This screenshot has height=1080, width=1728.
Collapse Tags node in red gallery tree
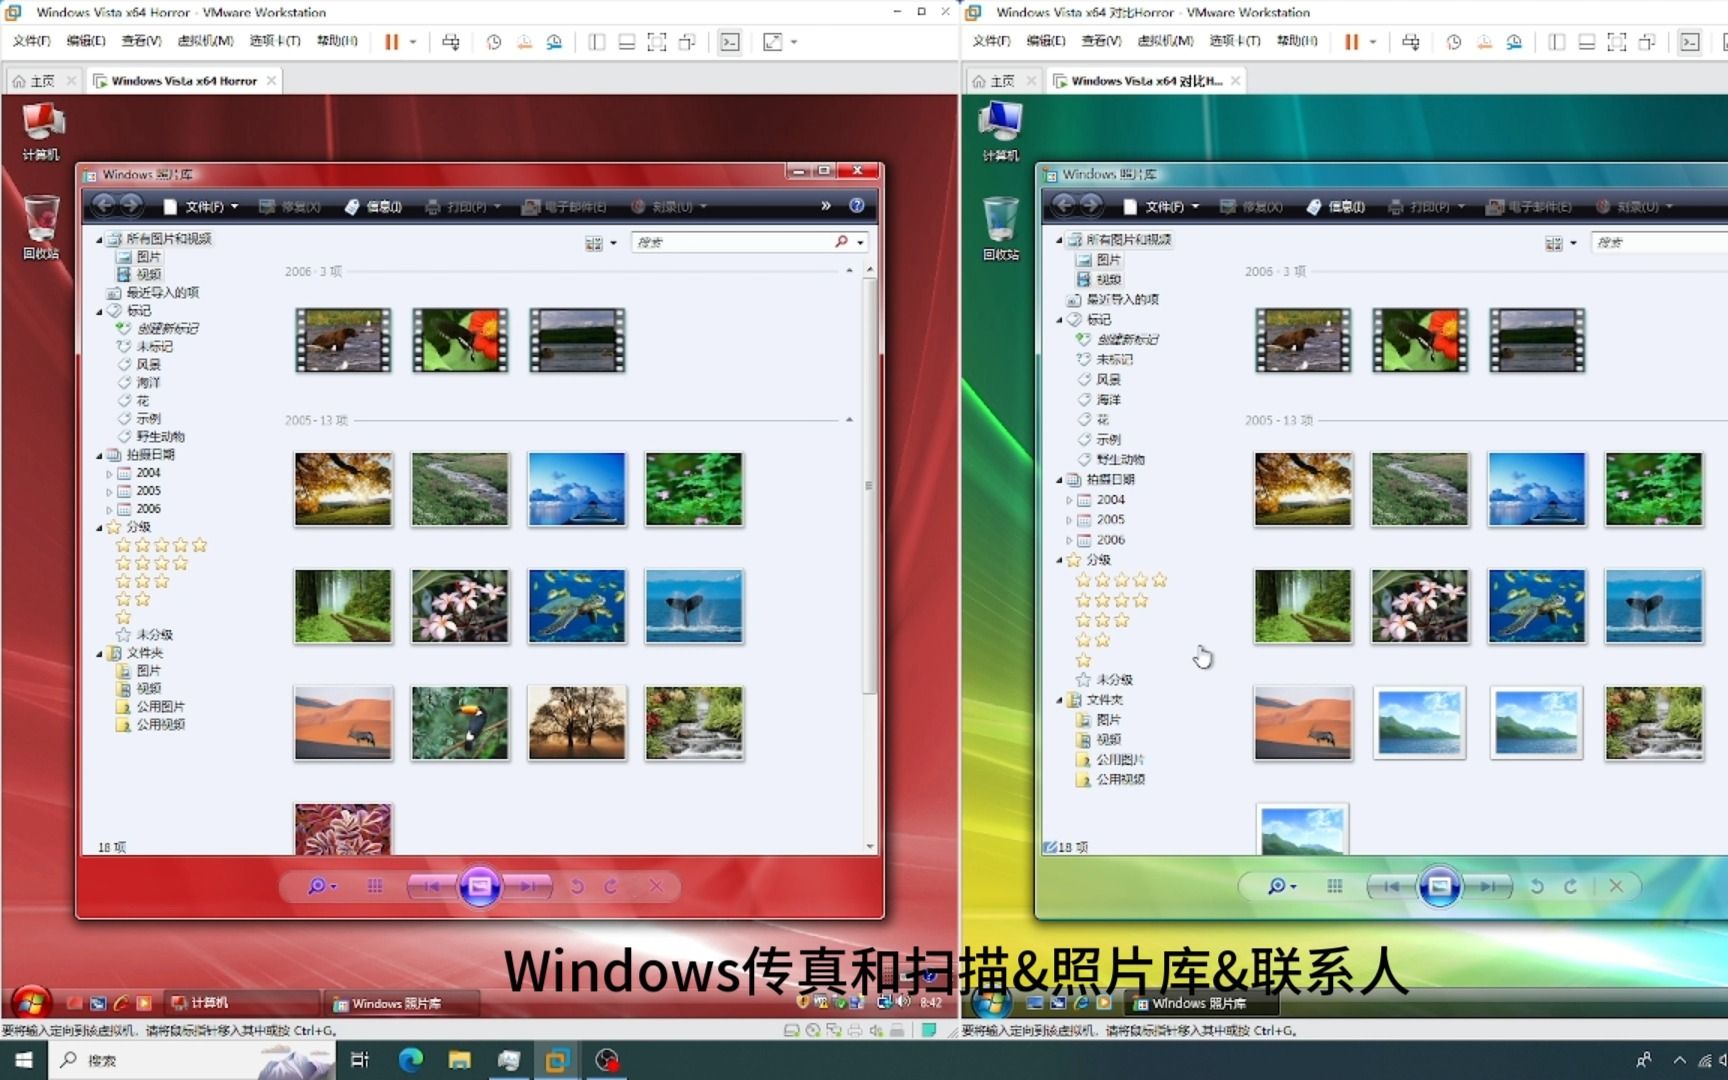(100, 311)
